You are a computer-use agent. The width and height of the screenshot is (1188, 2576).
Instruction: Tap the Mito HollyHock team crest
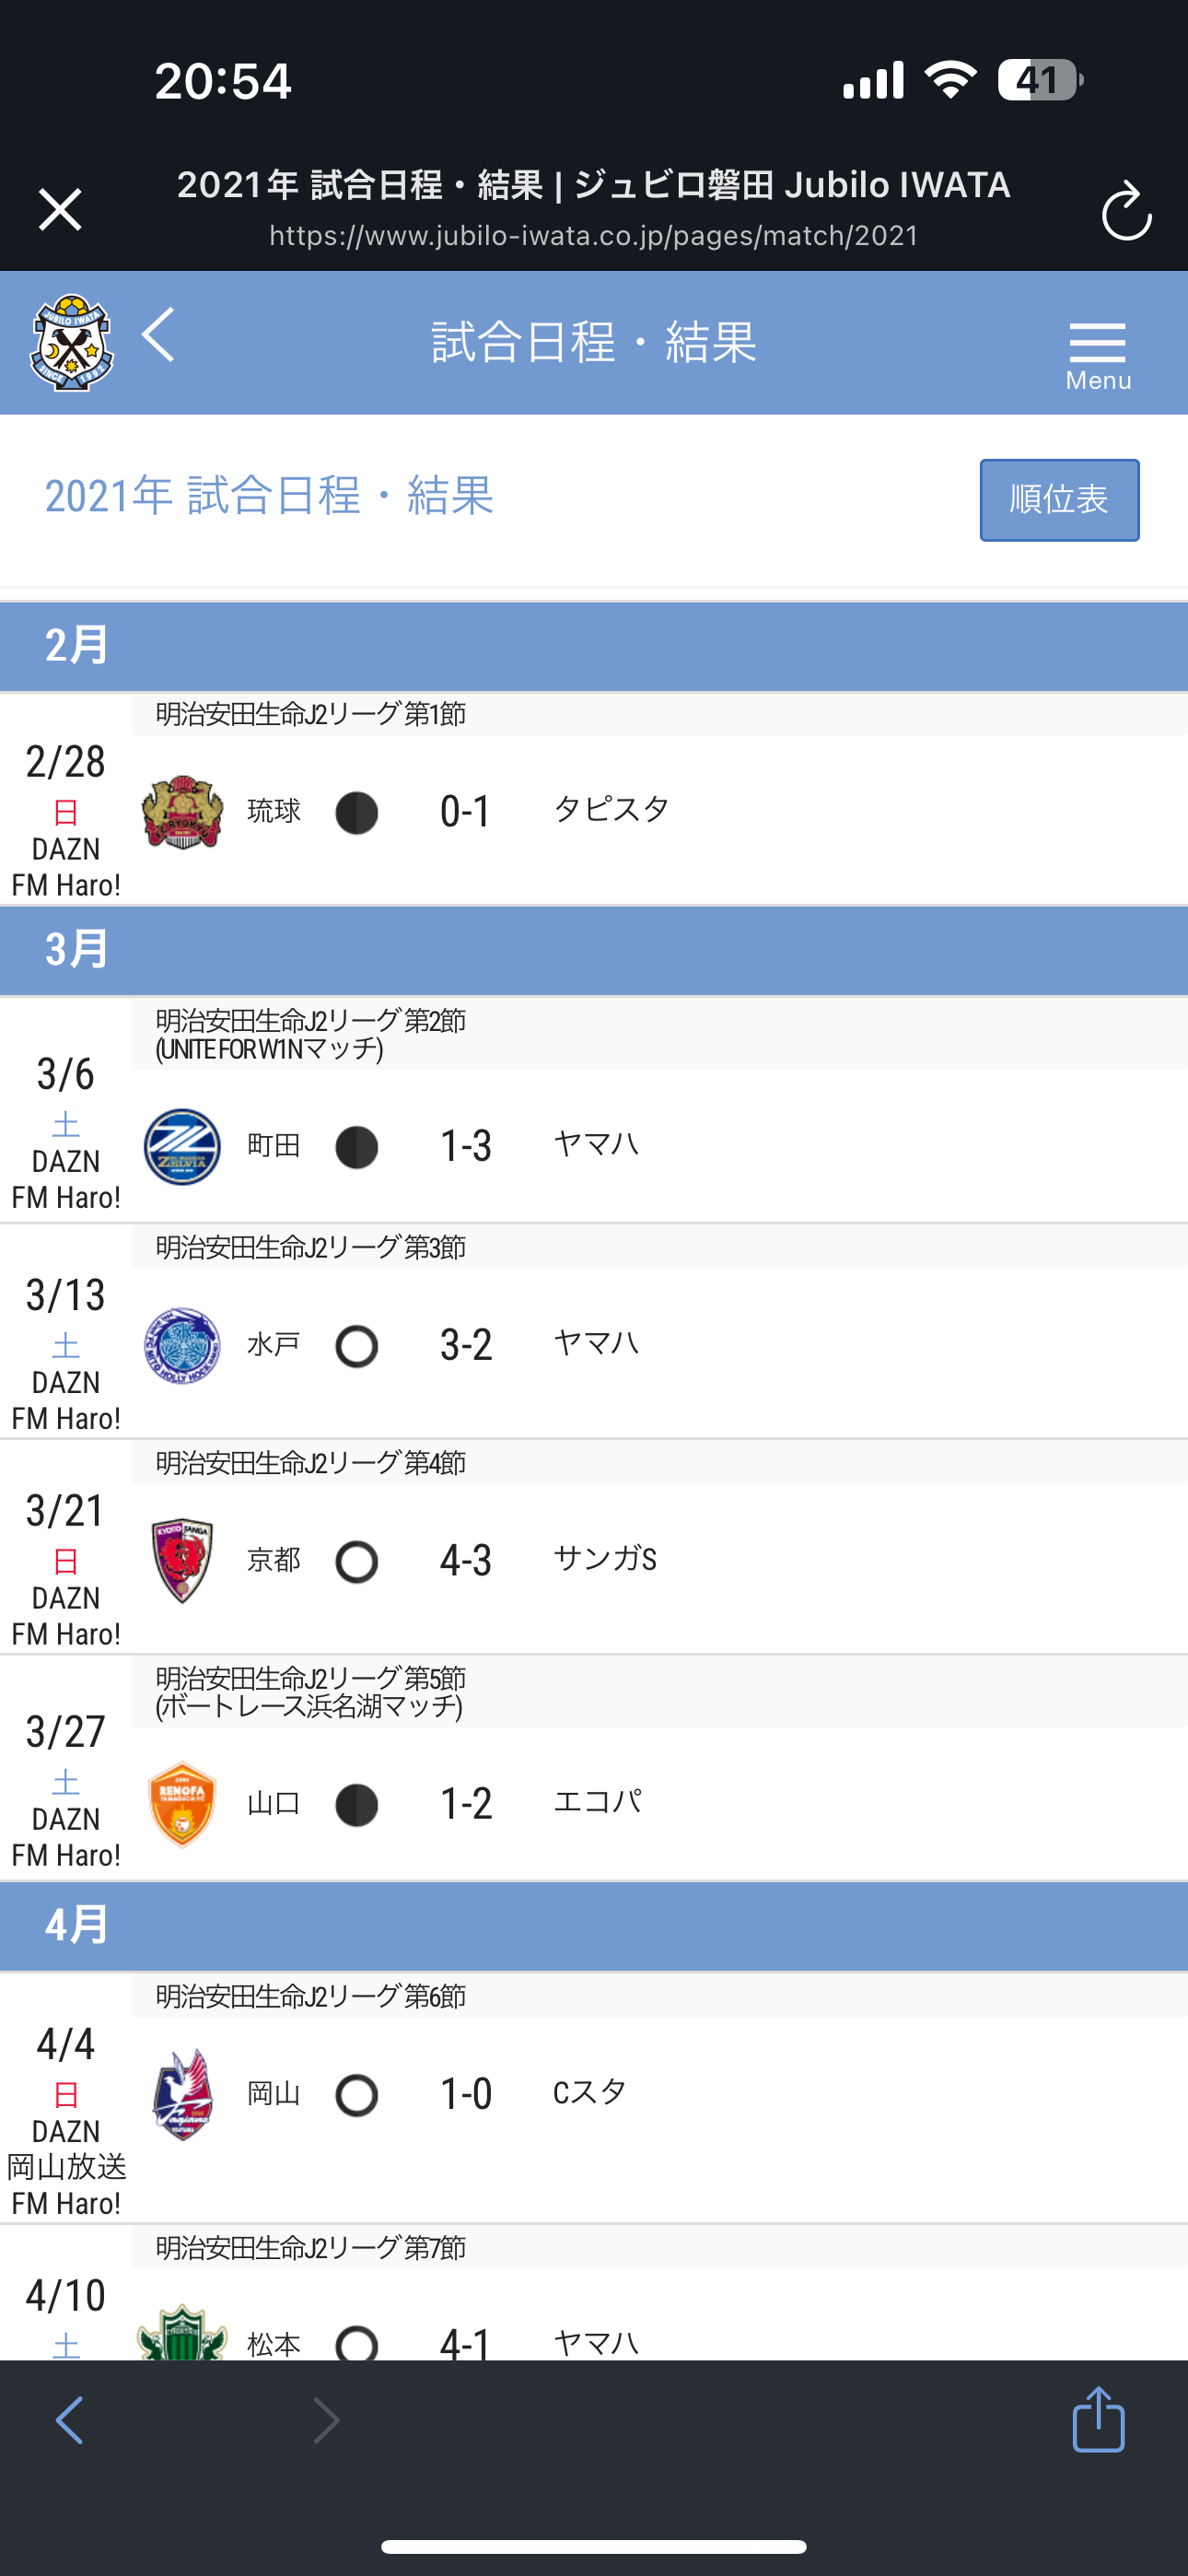click(182, 1345)
